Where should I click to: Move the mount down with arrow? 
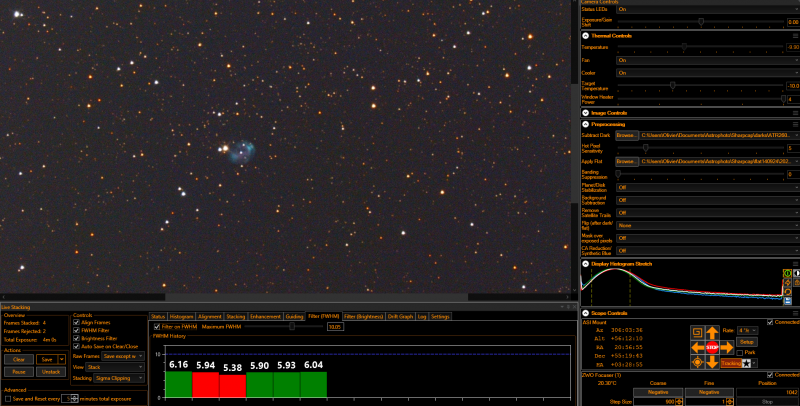tap(712, 363)
